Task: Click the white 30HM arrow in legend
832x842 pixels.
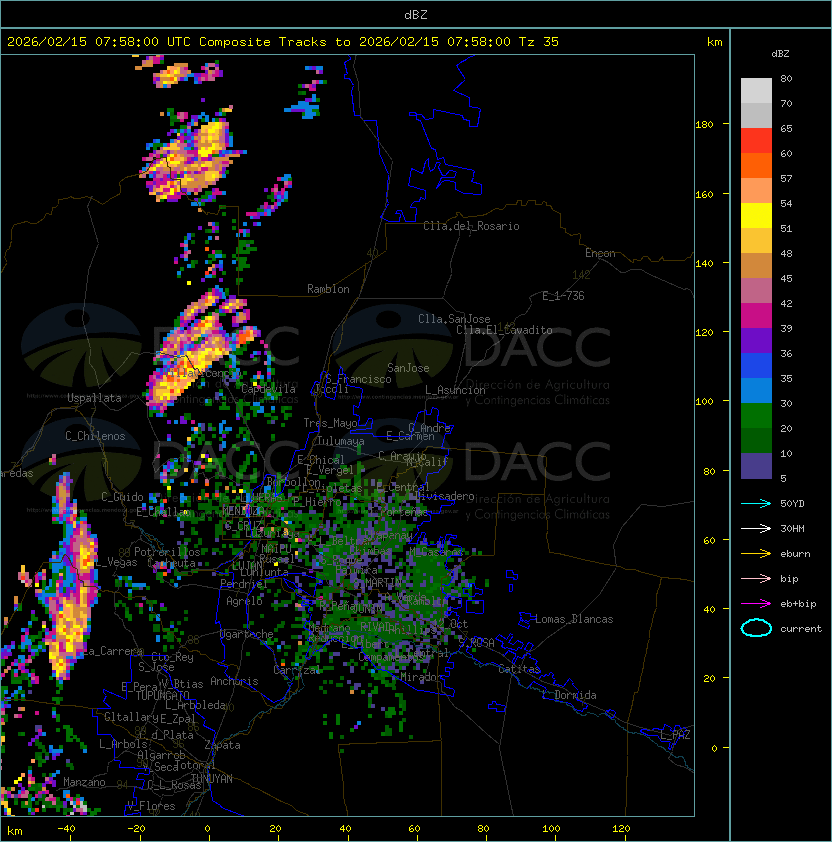Action: [x=756, y=528]
